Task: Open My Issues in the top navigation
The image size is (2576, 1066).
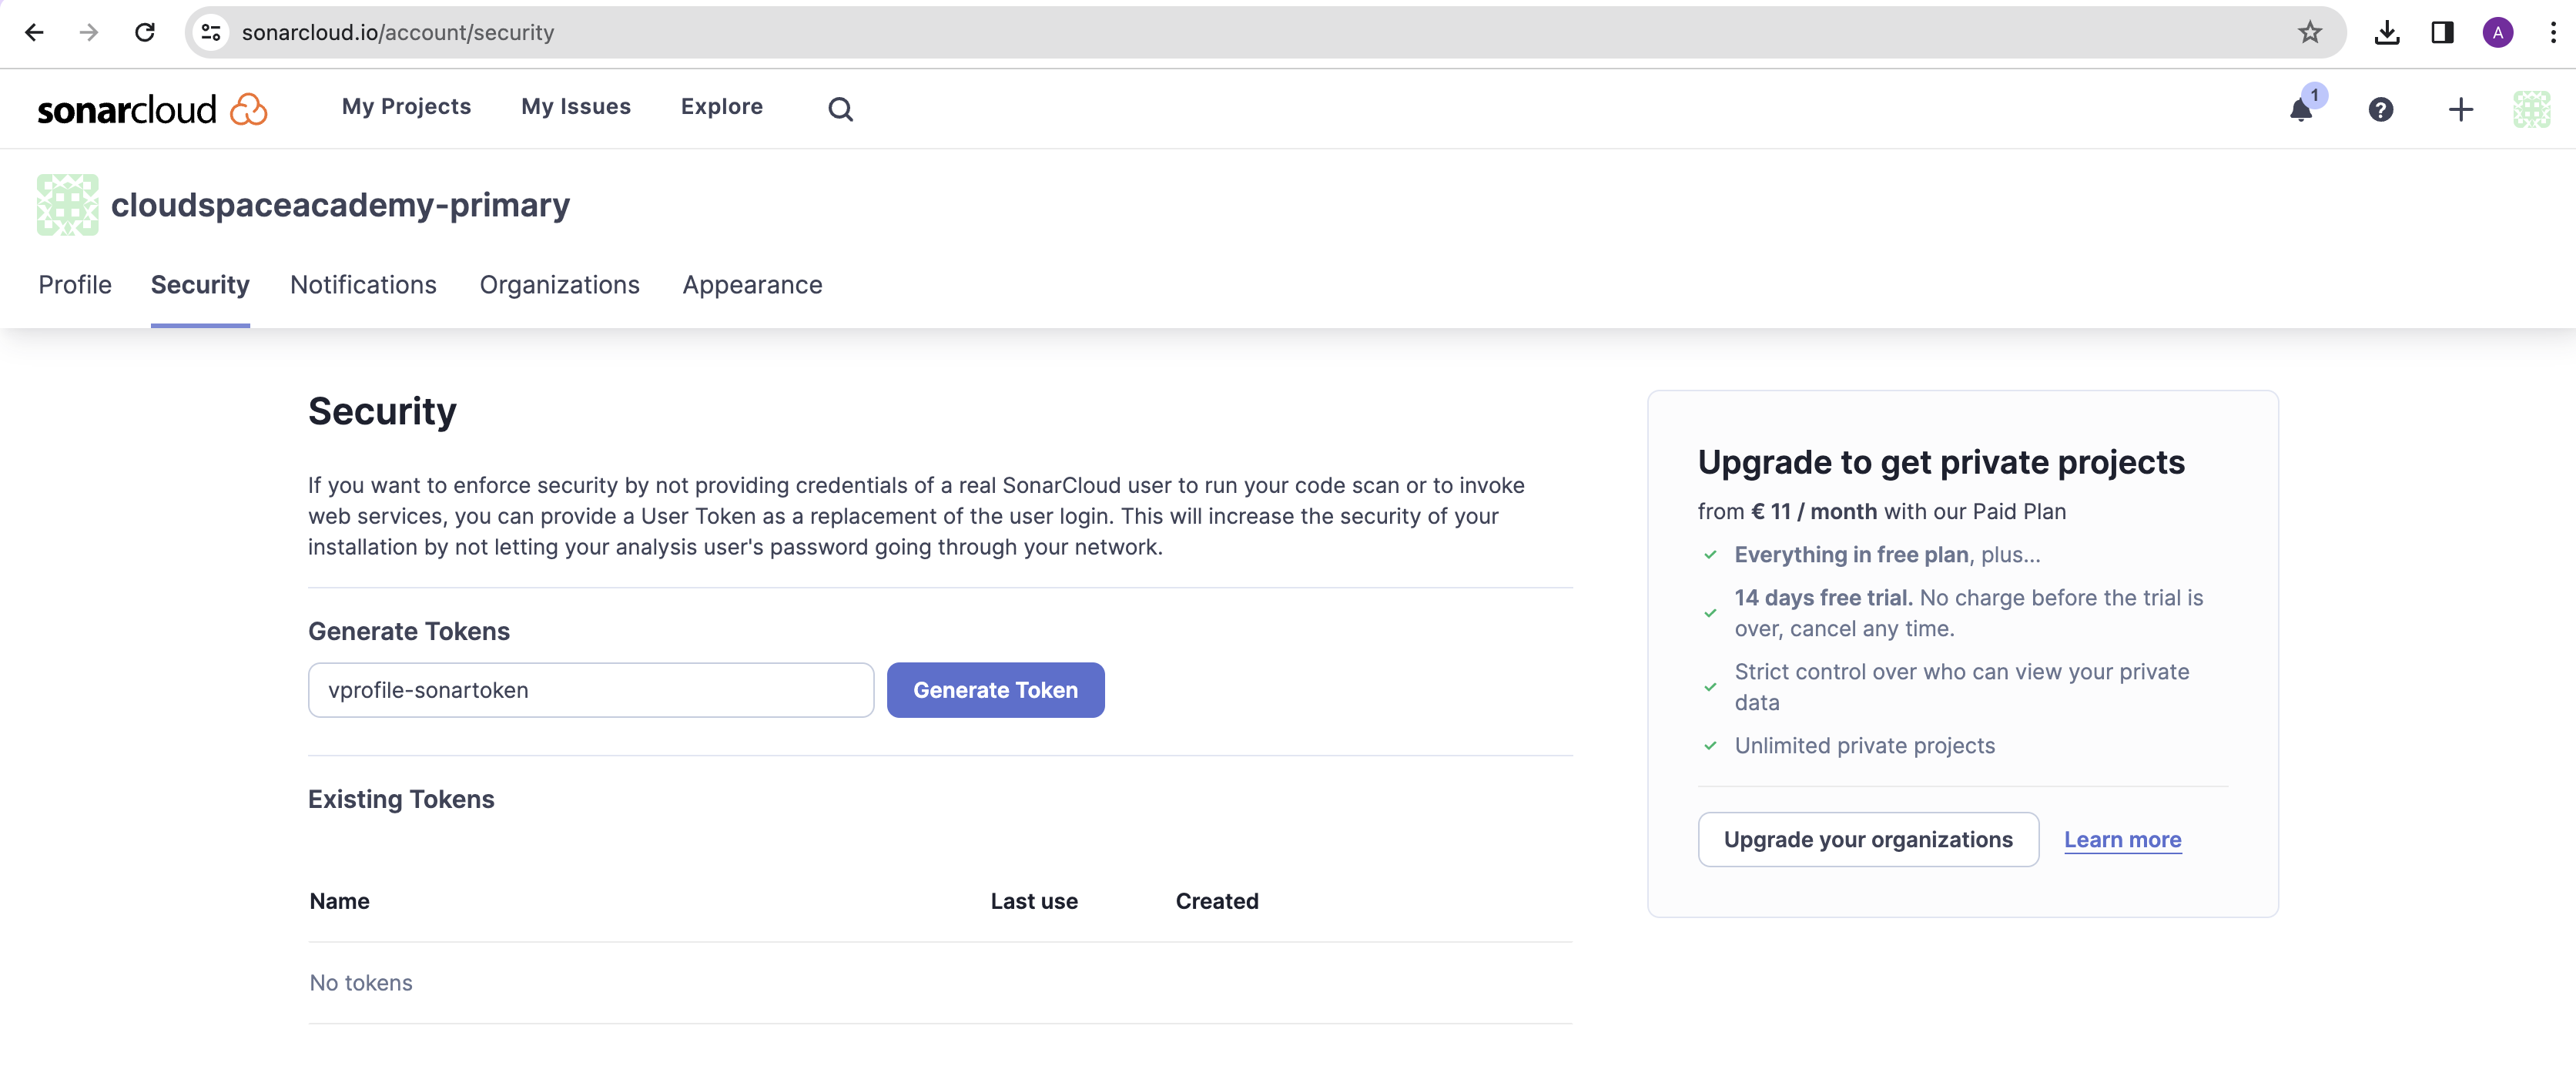Action: (576, 107)
